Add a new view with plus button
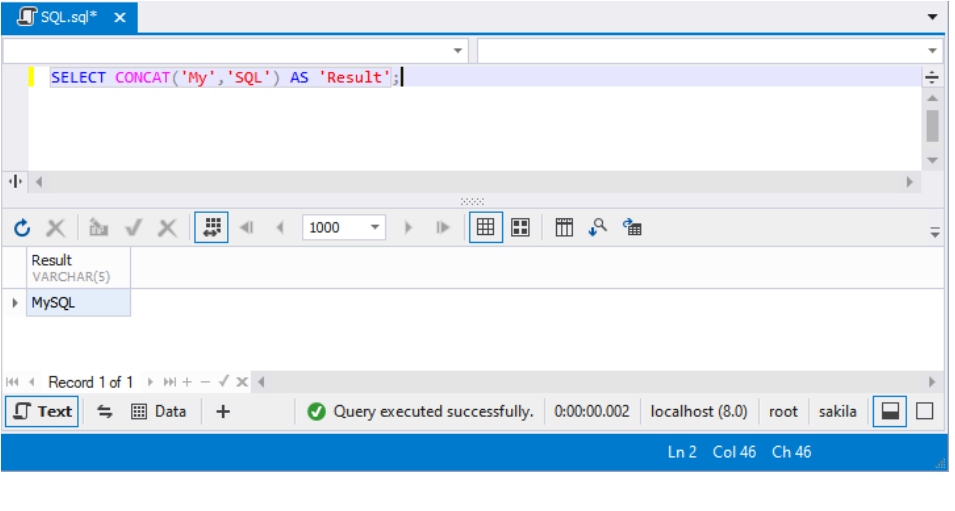This screenshot has height=511, width=955. (223, 412)
